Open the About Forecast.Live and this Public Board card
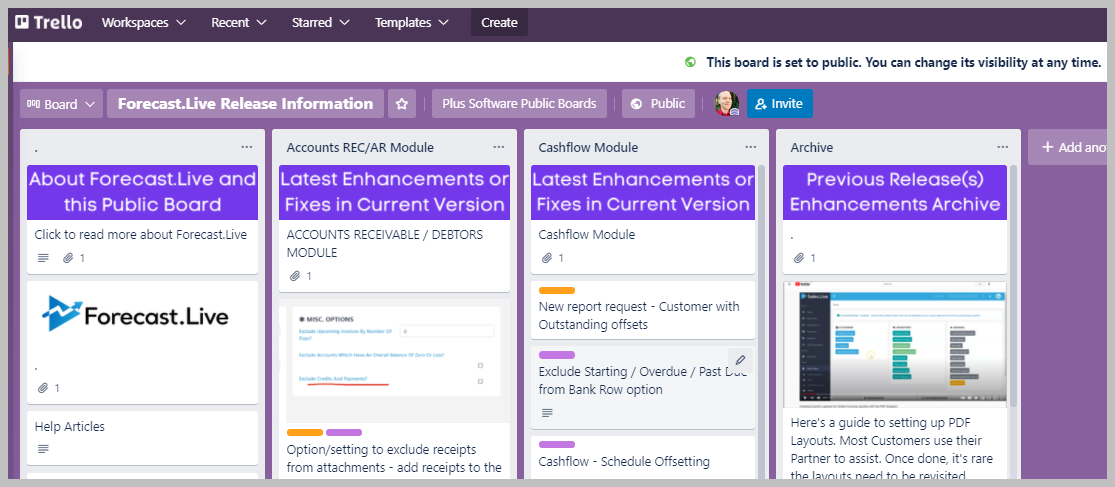The image size is (1115, 487). tap(142, 219)
